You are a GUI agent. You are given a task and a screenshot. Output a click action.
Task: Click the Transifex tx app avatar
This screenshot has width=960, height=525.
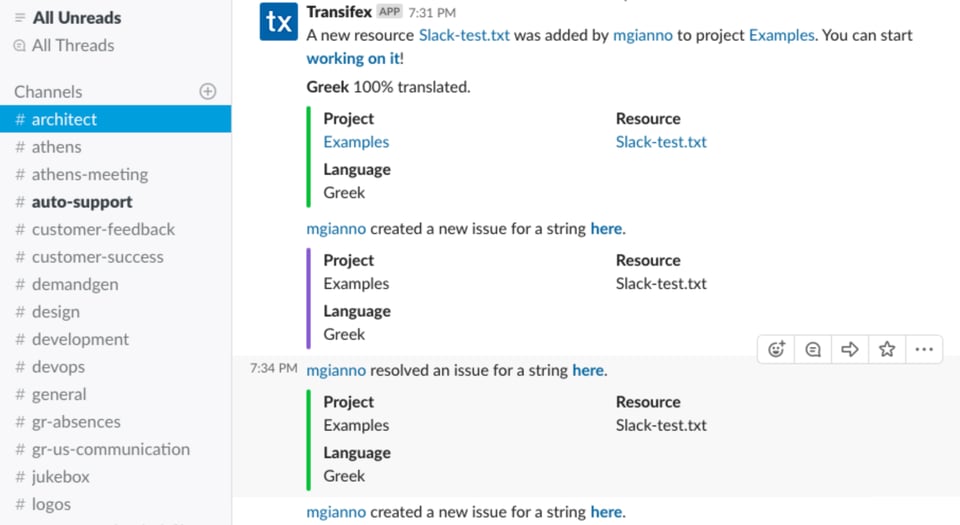[279, 21]
